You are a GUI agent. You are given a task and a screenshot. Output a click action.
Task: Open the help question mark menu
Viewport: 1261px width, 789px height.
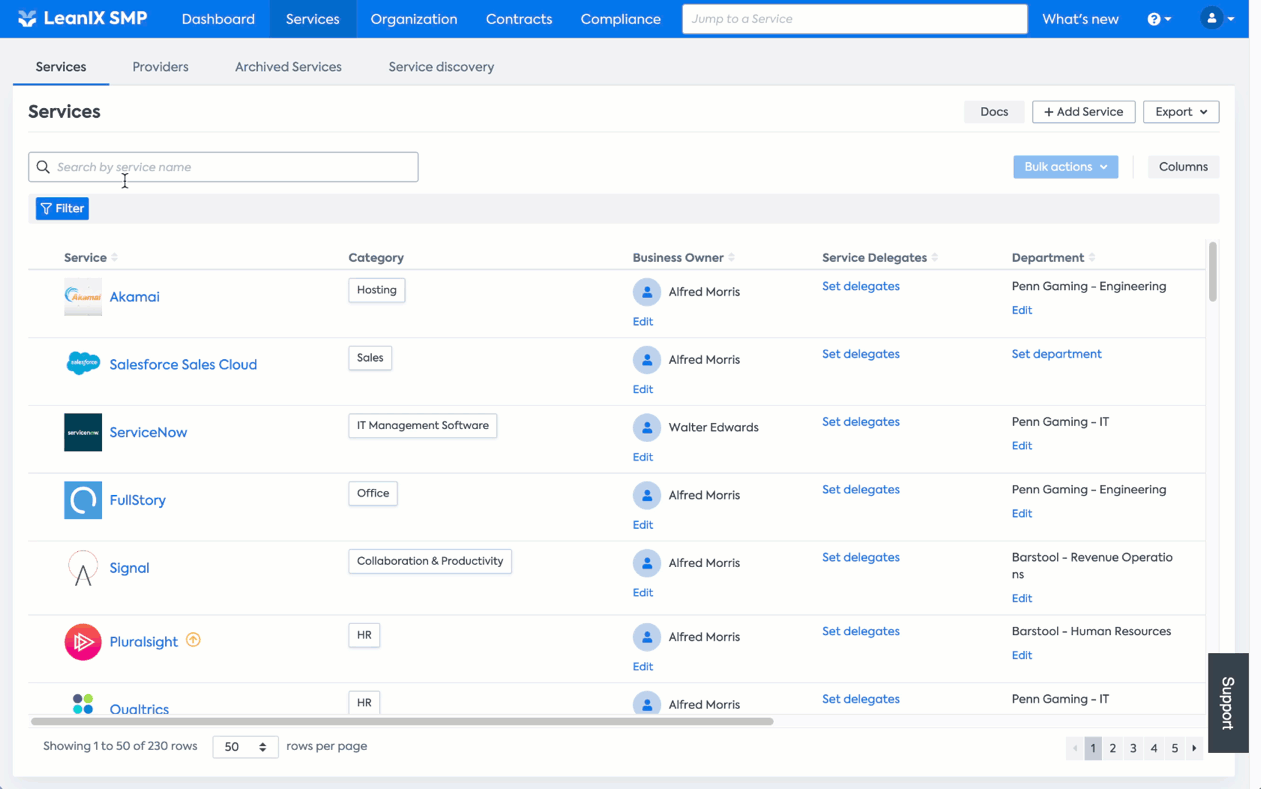1160,19
